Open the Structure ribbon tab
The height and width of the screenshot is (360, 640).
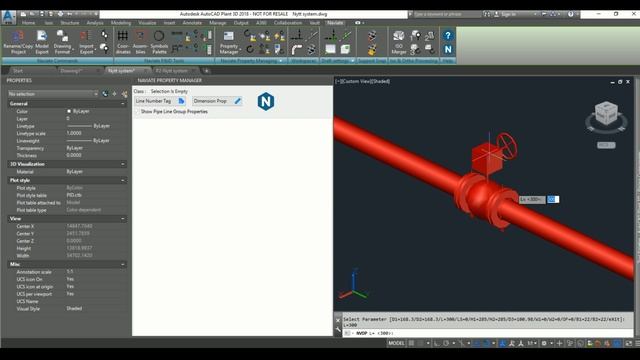pyautogui.click(x=70, y=23)
